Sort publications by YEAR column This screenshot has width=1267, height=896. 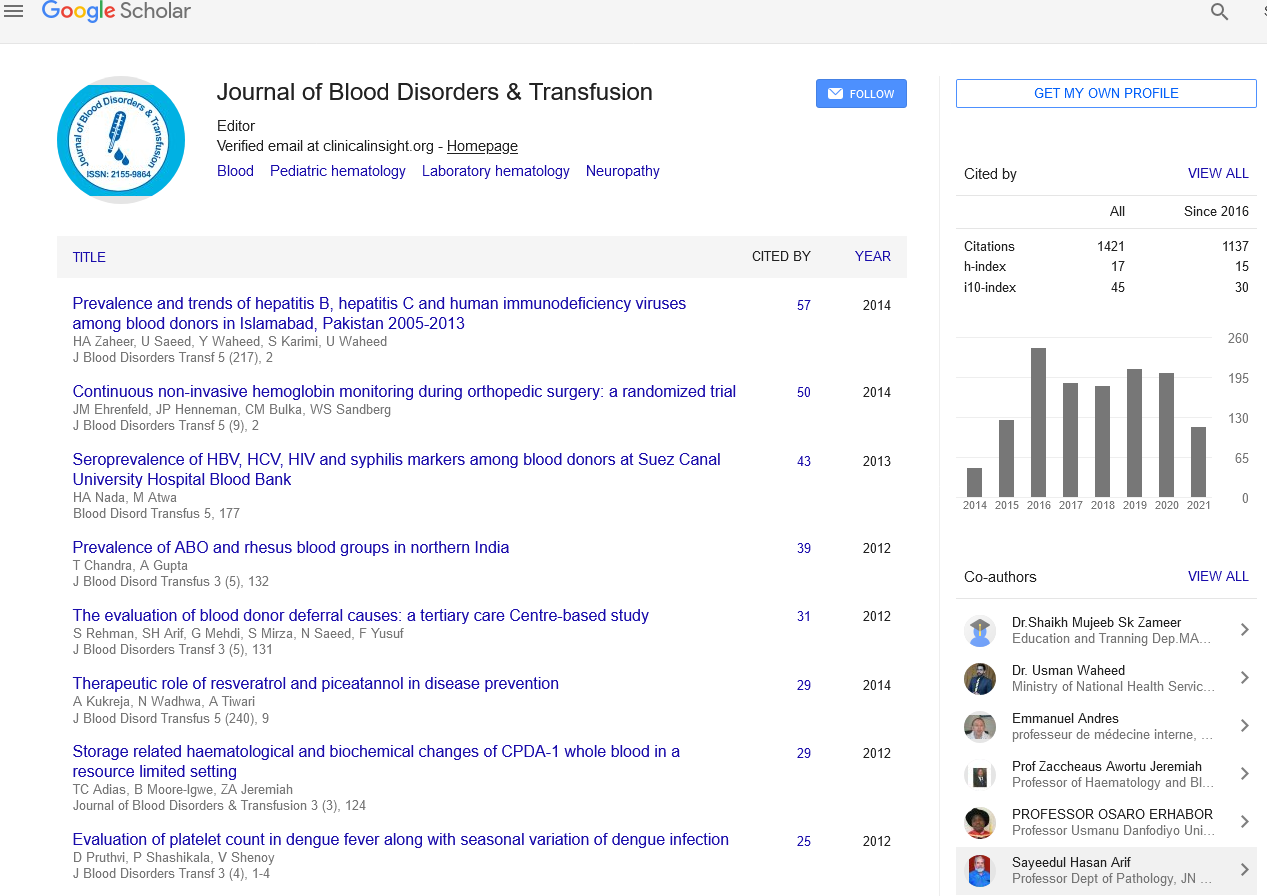[x=872, y=257]
